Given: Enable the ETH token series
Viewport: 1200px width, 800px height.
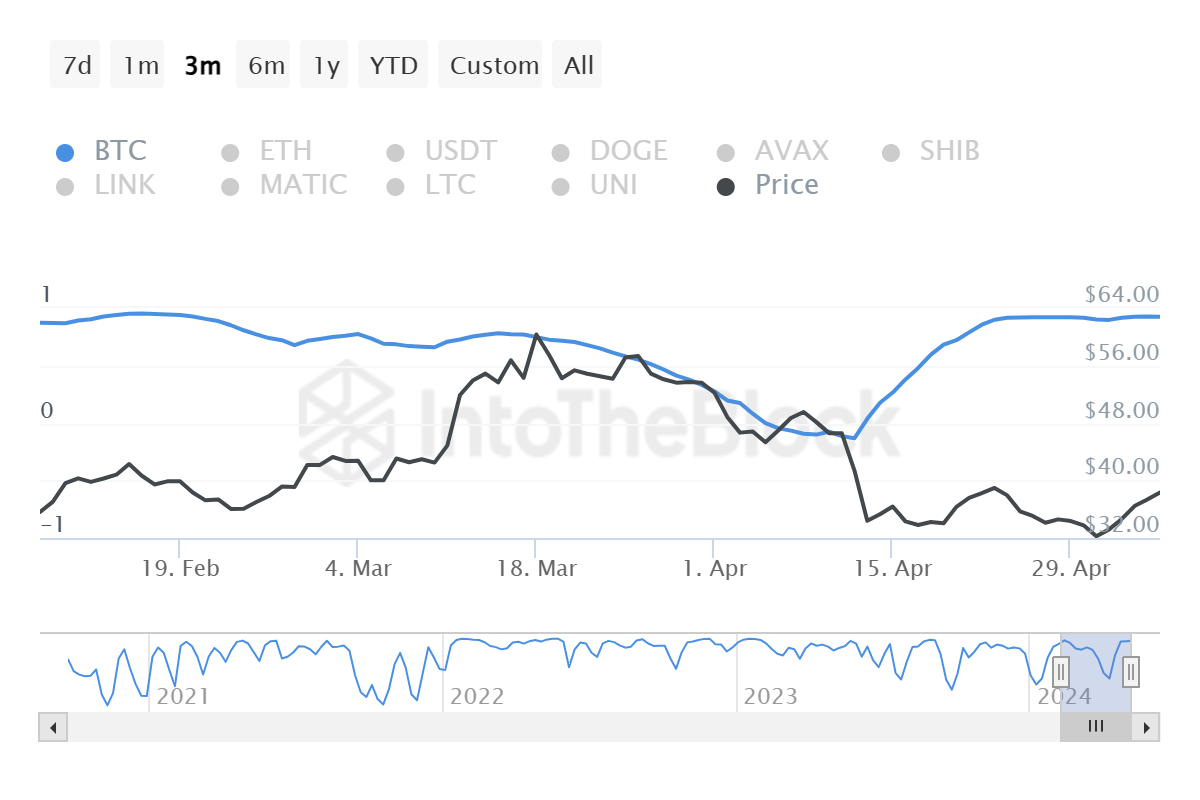Looking at the screenshot, I should pyautogui.click(x=287, y=150).
